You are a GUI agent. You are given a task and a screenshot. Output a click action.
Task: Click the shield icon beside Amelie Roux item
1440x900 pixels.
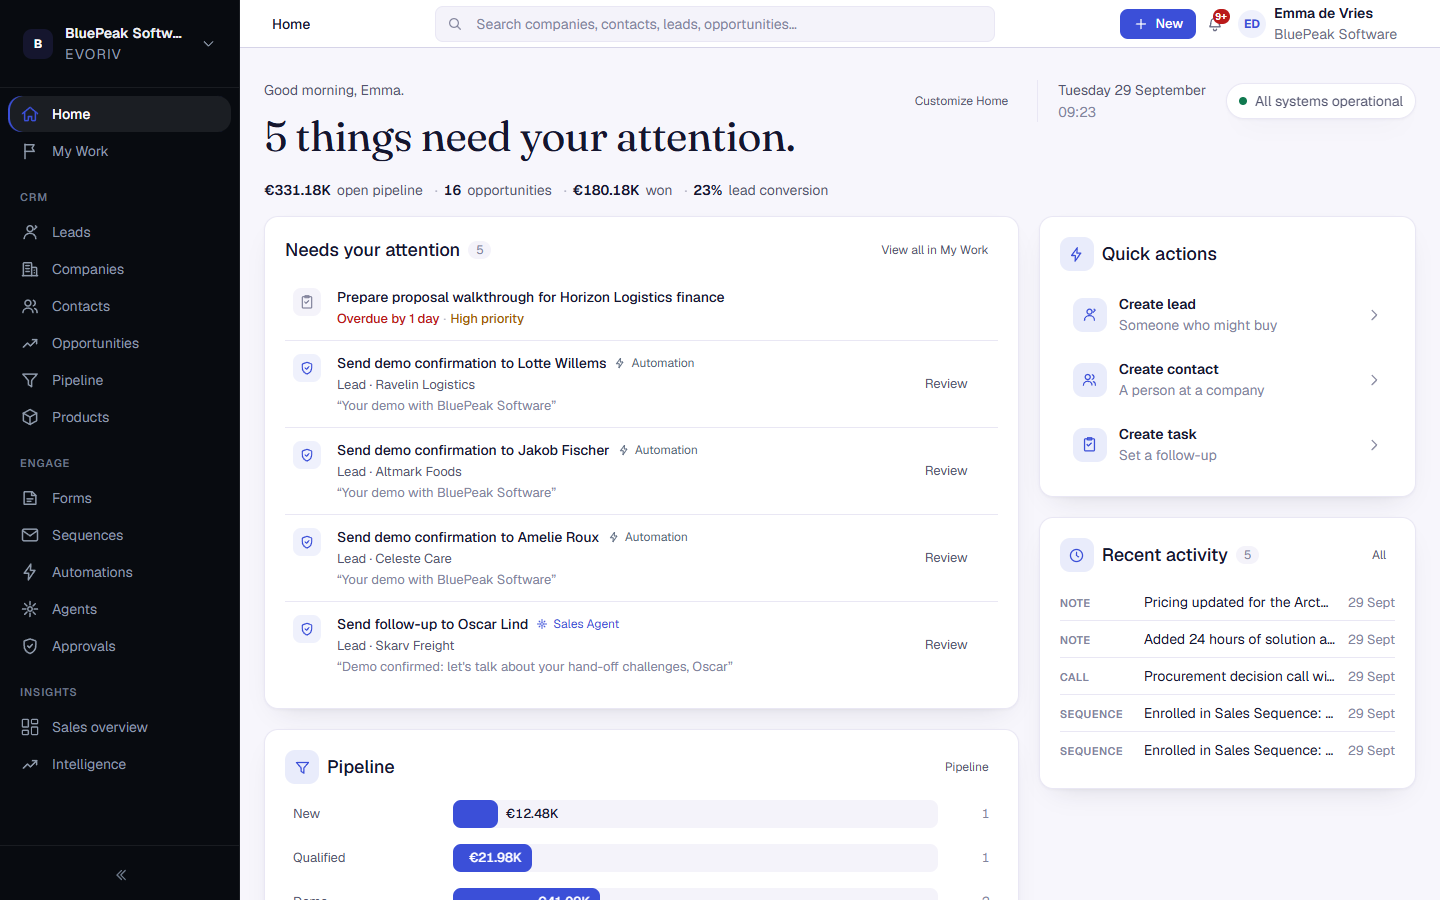[x=307, y=542]
